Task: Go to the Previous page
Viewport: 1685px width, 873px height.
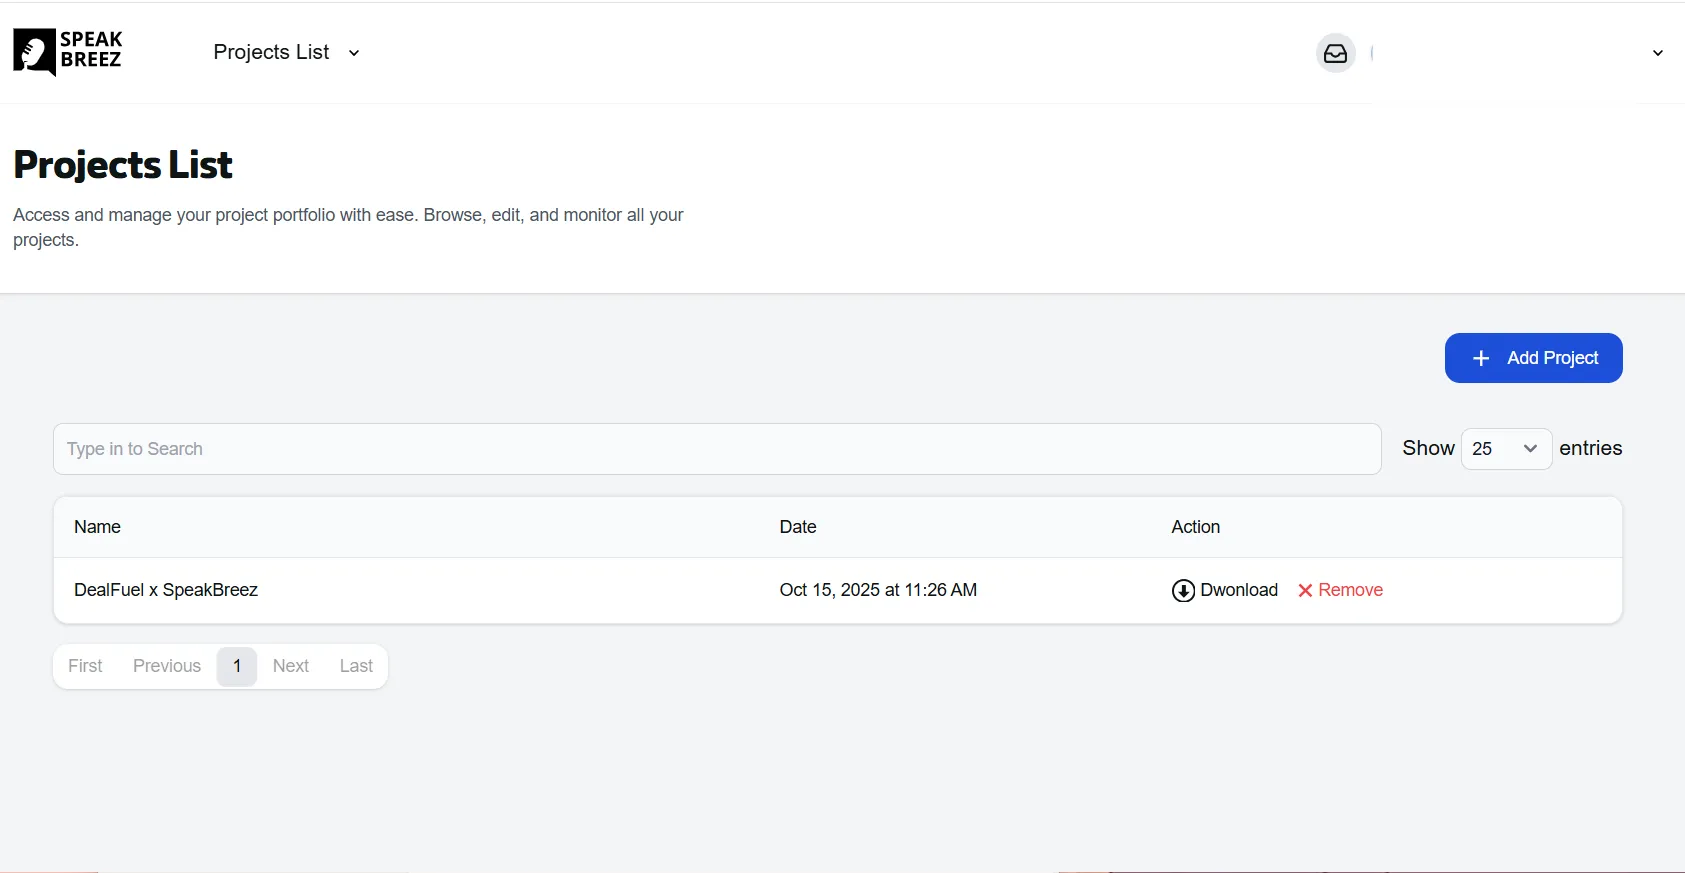Action: [167, 666]
